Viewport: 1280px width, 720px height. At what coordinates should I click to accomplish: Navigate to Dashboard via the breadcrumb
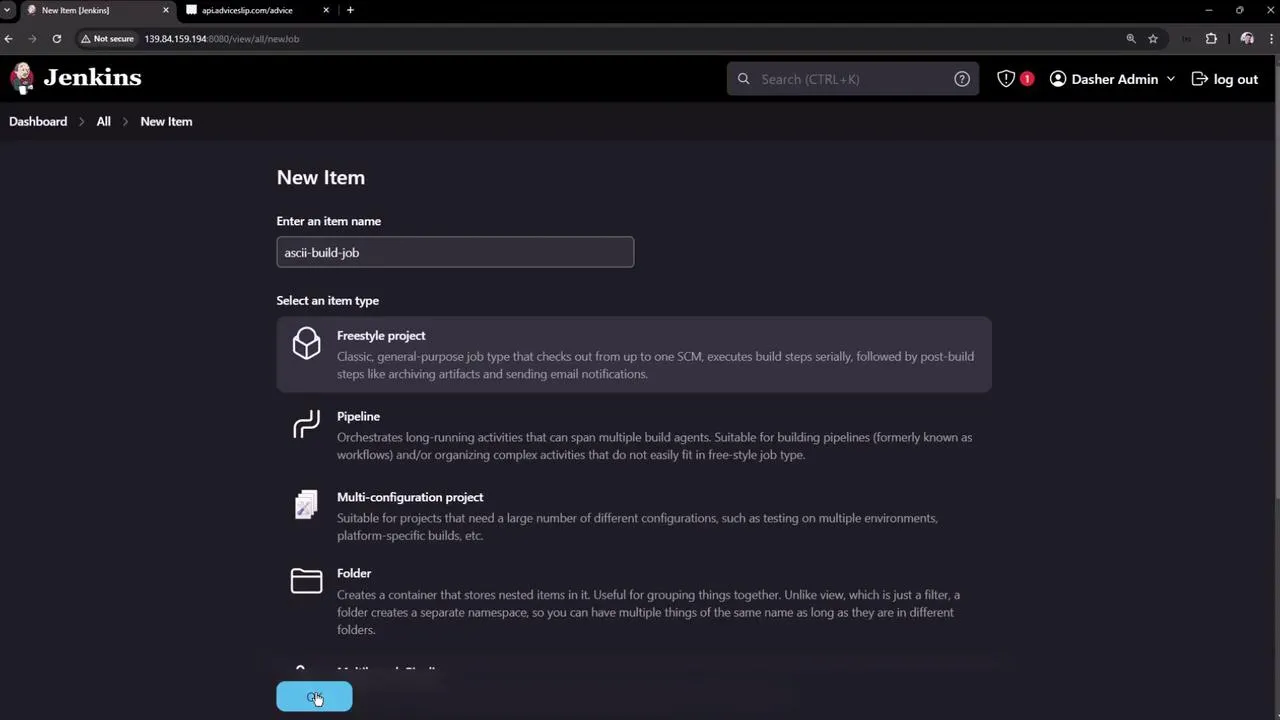[38, 121]
